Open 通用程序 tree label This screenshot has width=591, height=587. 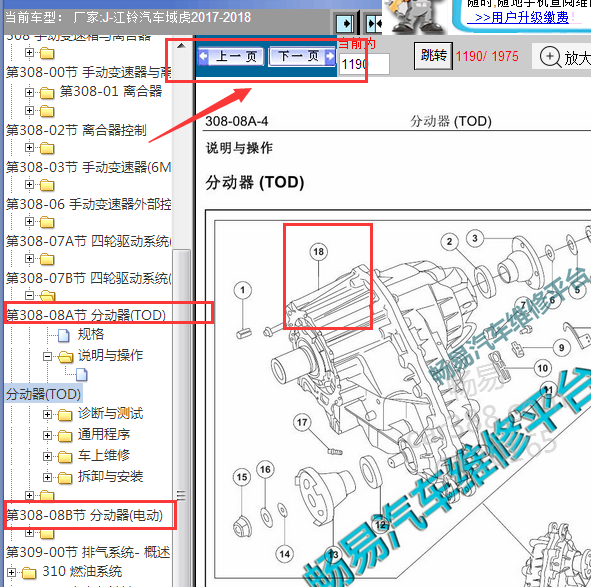(x=104, y=435)
